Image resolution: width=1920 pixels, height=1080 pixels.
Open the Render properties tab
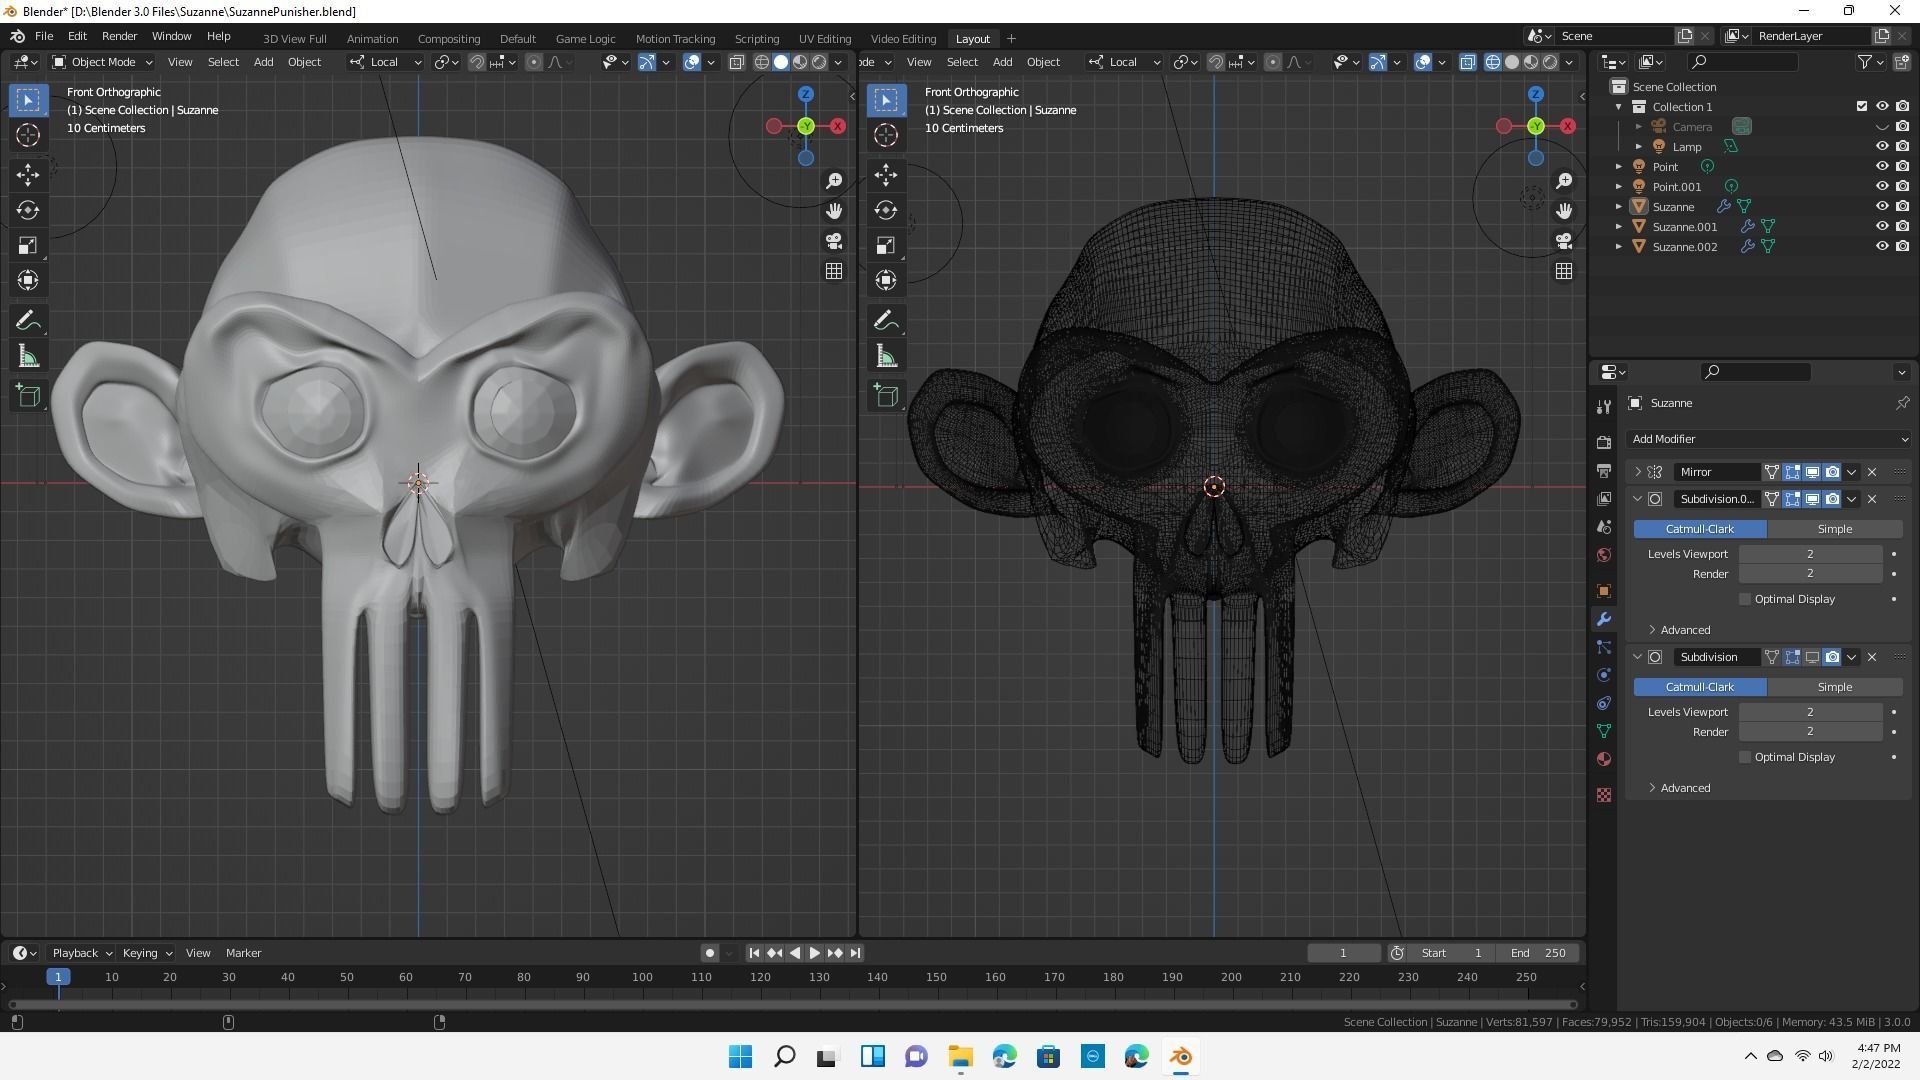pos(1604,442)
